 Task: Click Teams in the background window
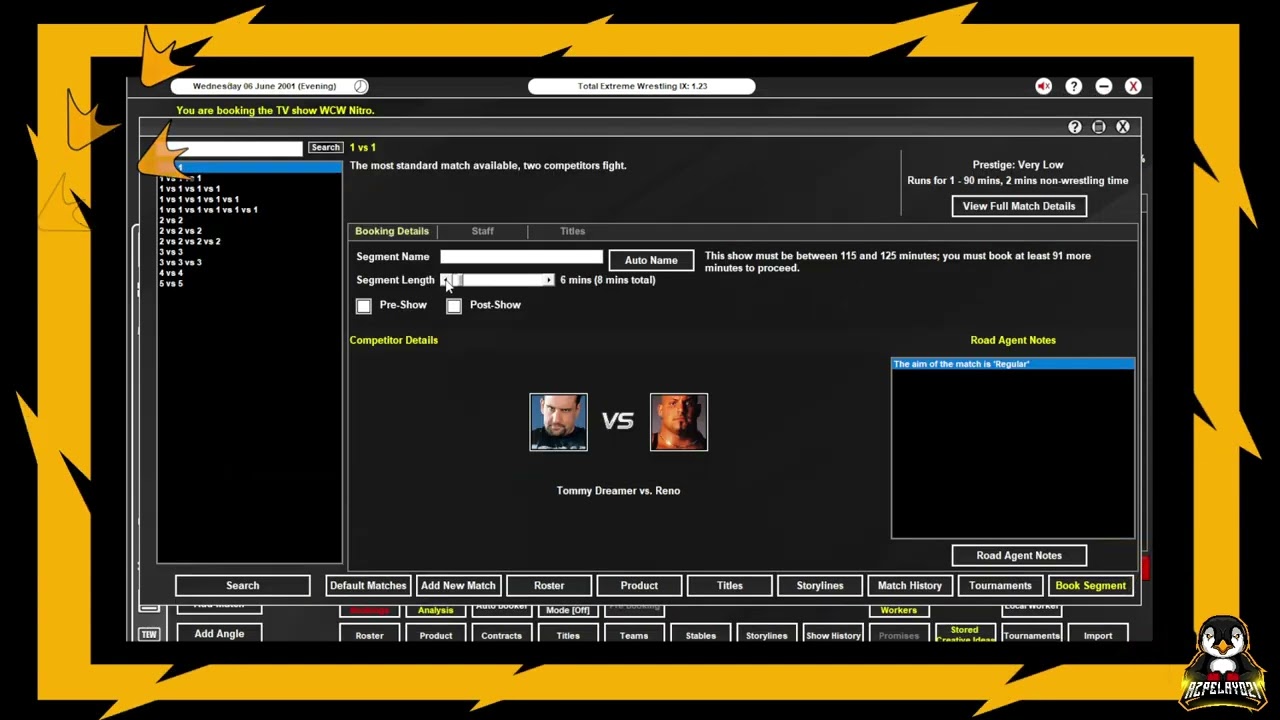coord(634,635)
